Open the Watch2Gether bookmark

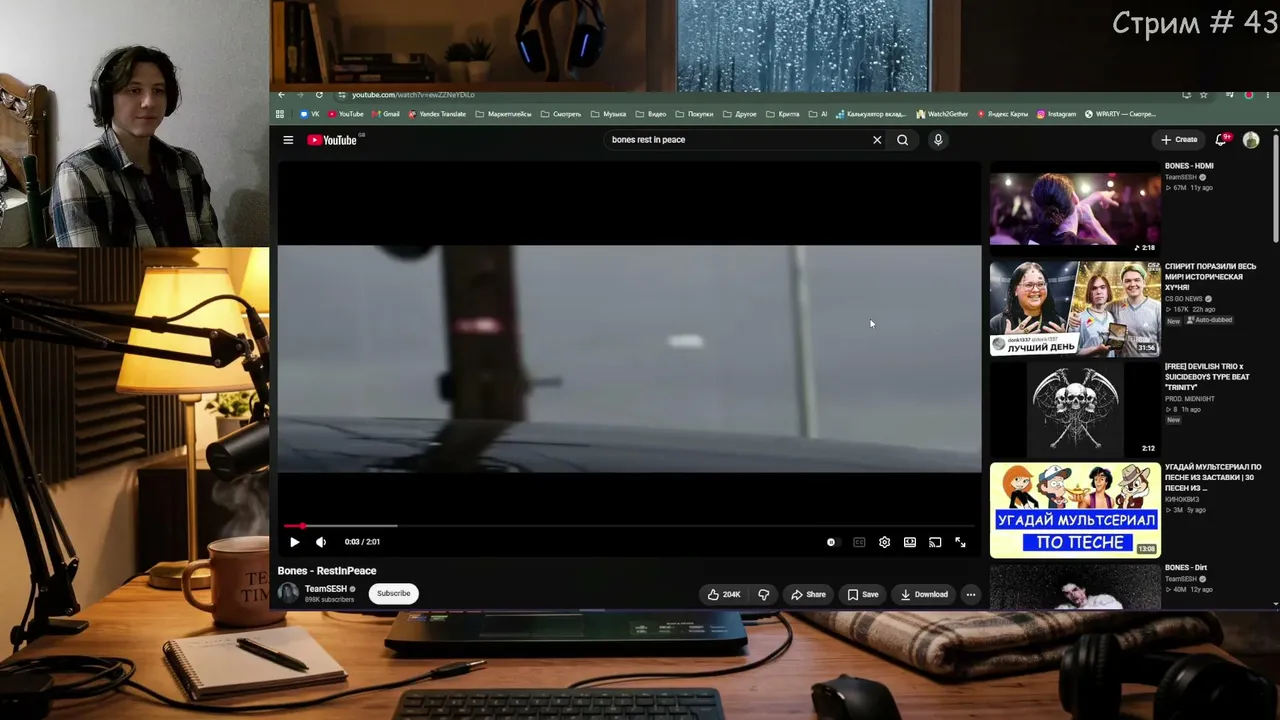(x=942, y=114)
